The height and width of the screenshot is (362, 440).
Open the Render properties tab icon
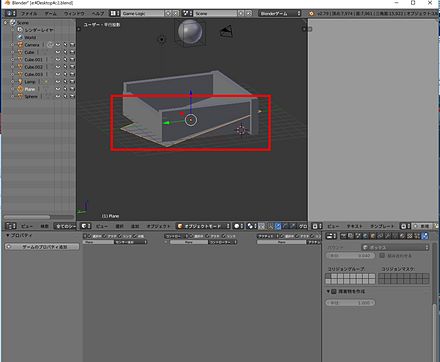coord(344,236)
